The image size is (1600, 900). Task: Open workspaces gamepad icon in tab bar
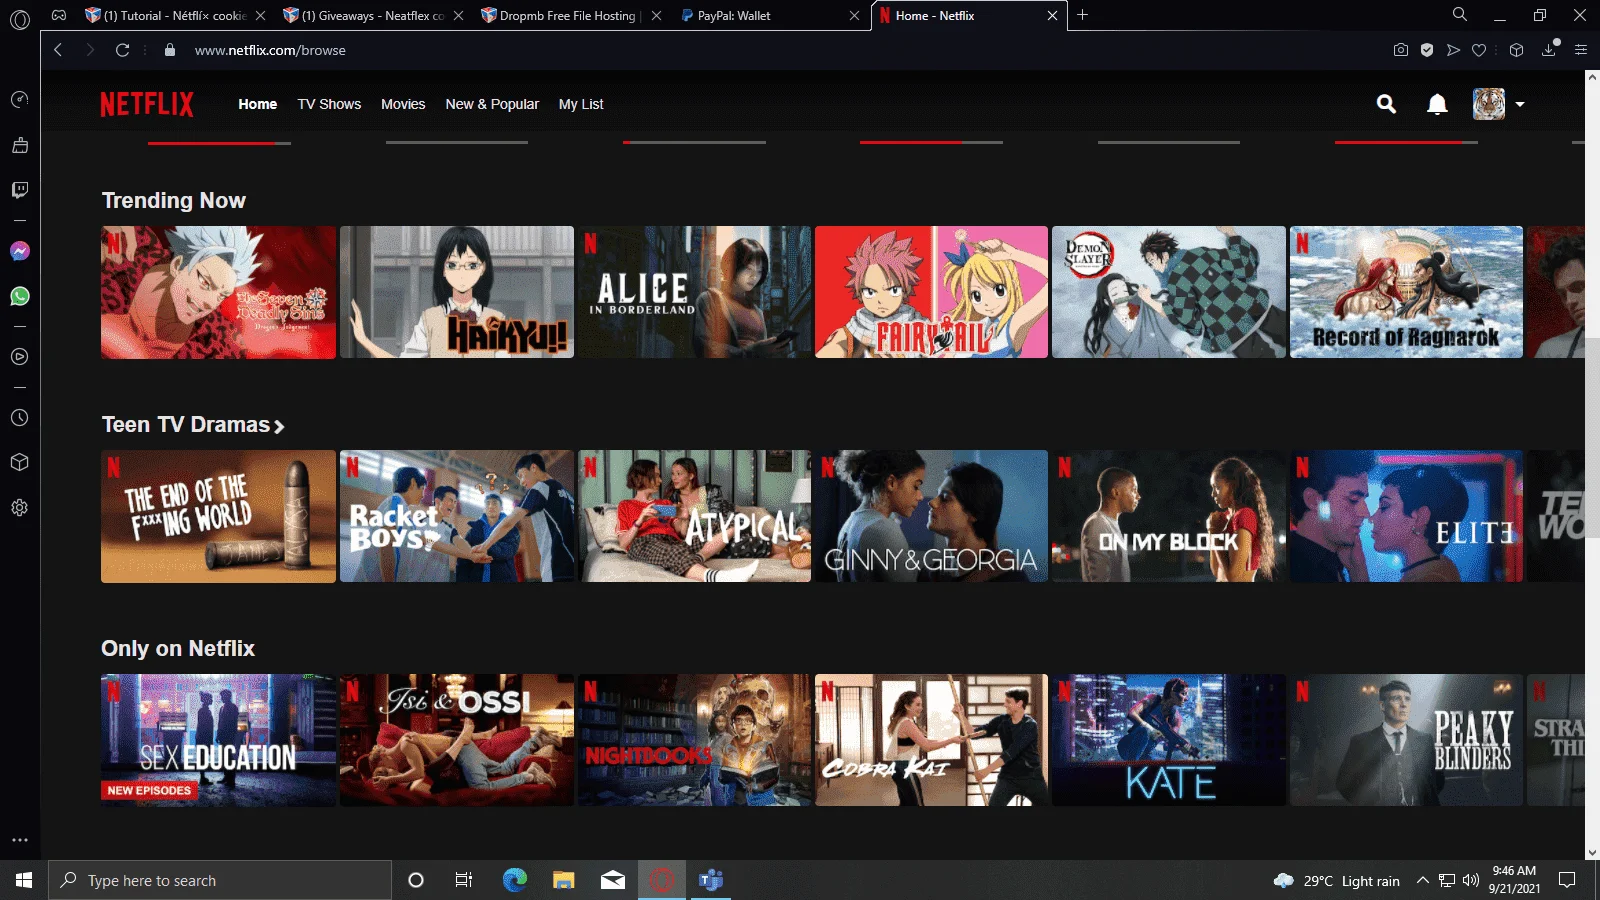tap(59, 15)
